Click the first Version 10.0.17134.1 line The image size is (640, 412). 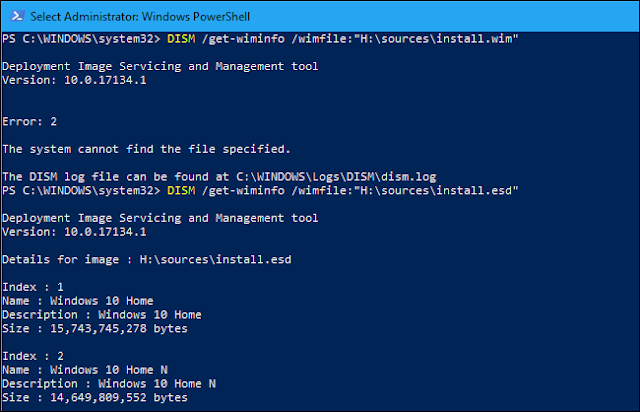[x=75, y=79]
